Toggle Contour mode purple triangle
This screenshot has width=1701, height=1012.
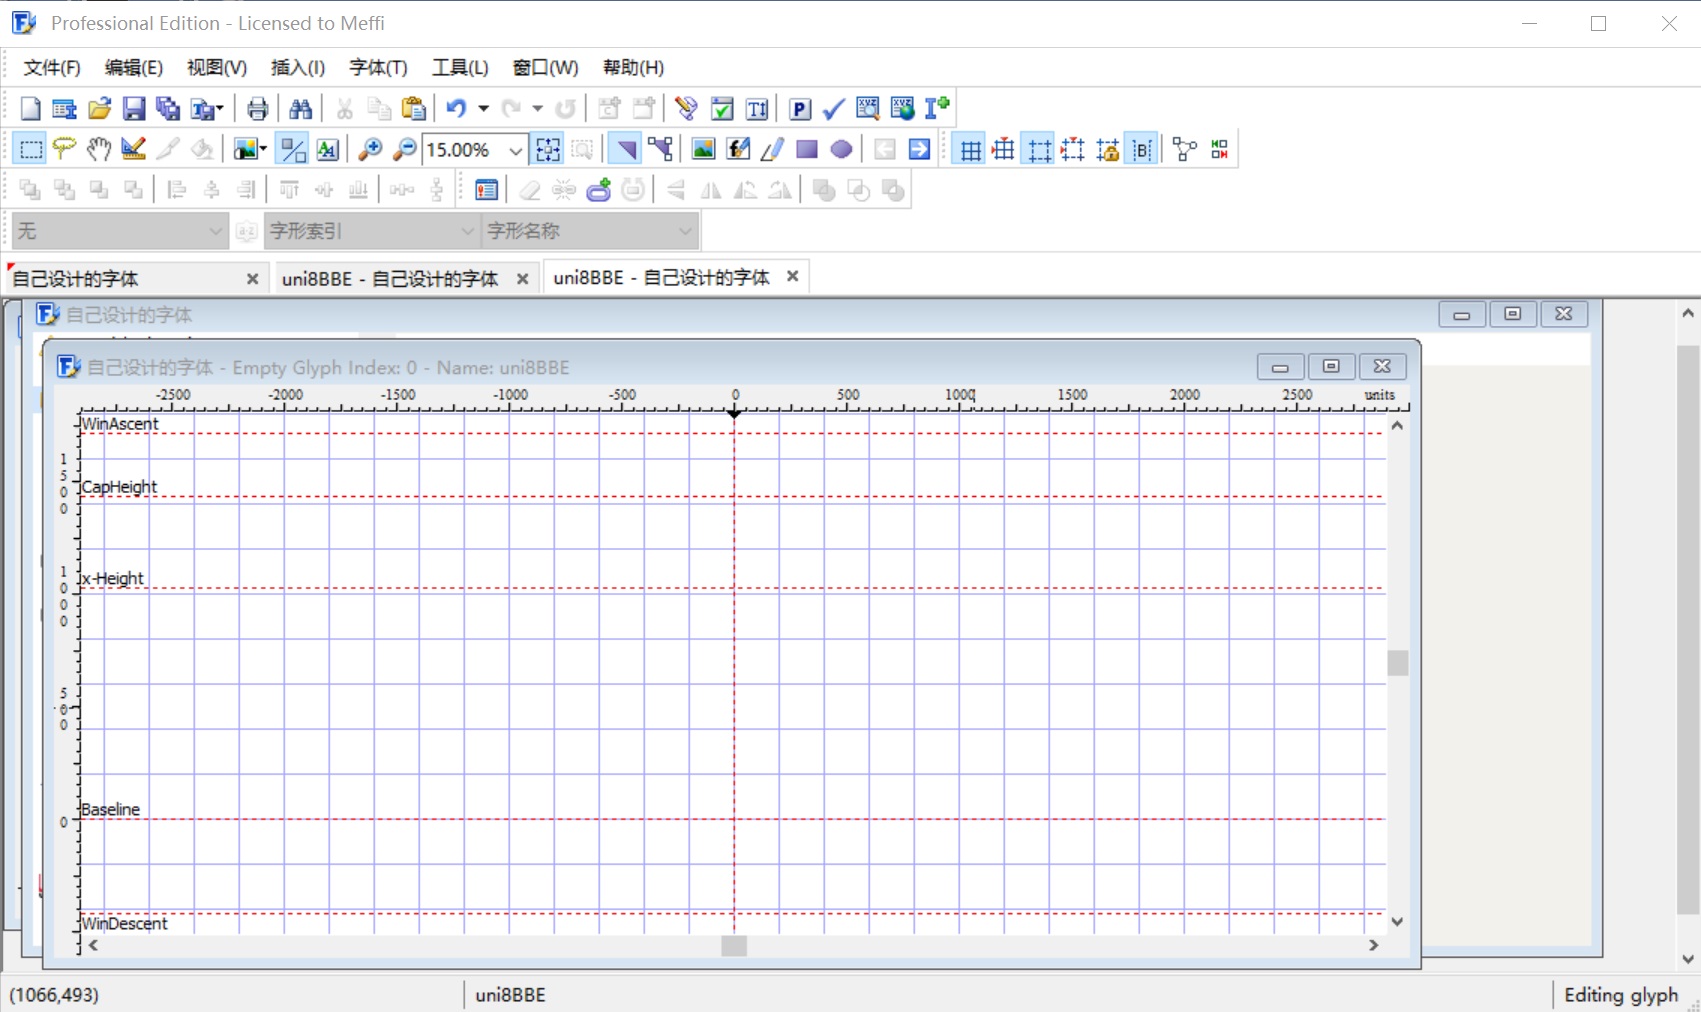[x=625, y=149]
